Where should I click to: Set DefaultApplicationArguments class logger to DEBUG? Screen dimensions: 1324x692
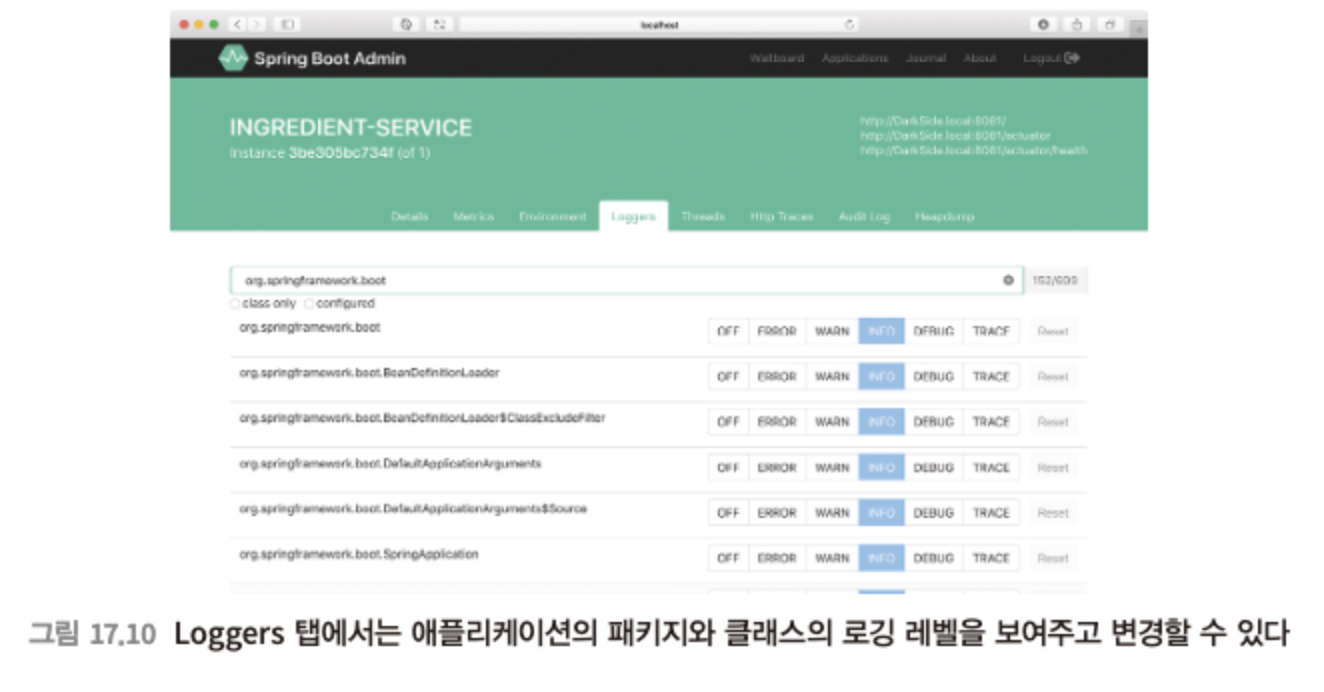point(933,468)
